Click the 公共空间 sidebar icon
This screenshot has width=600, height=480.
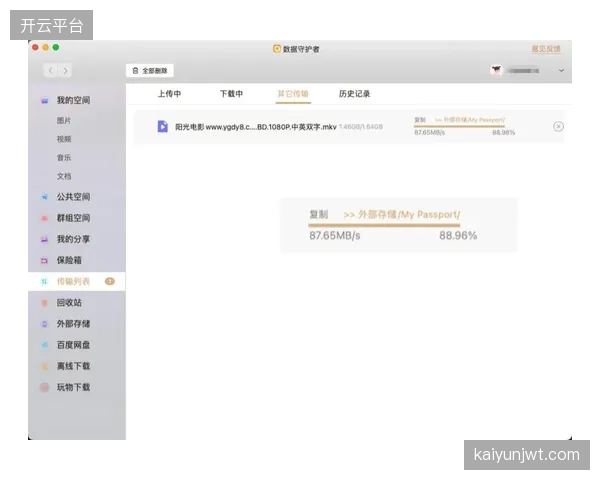point(45,197)
